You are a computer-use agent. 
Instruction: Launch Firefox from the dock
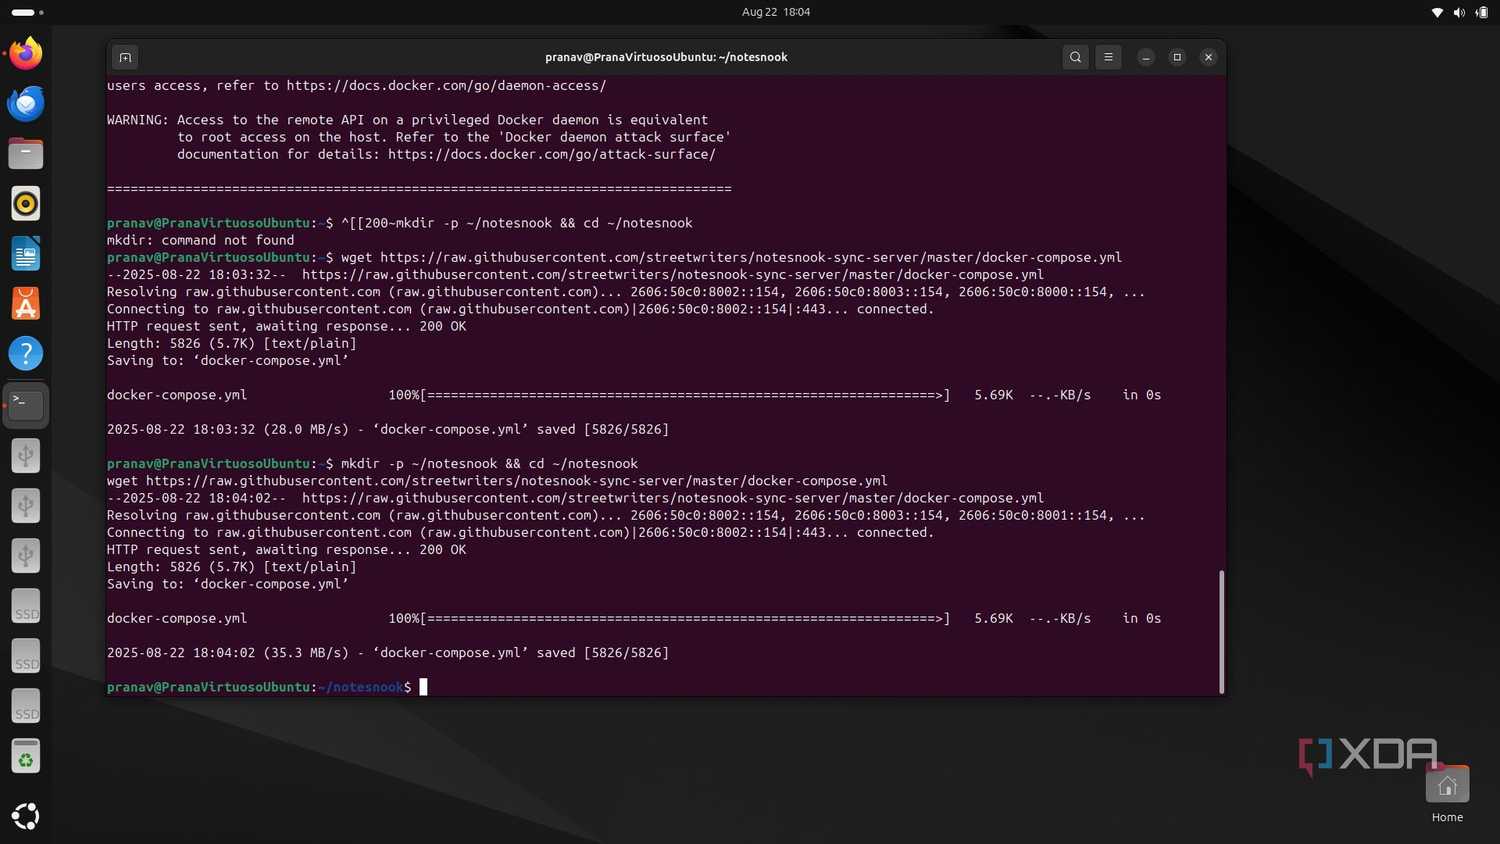(x=26, y=53)
